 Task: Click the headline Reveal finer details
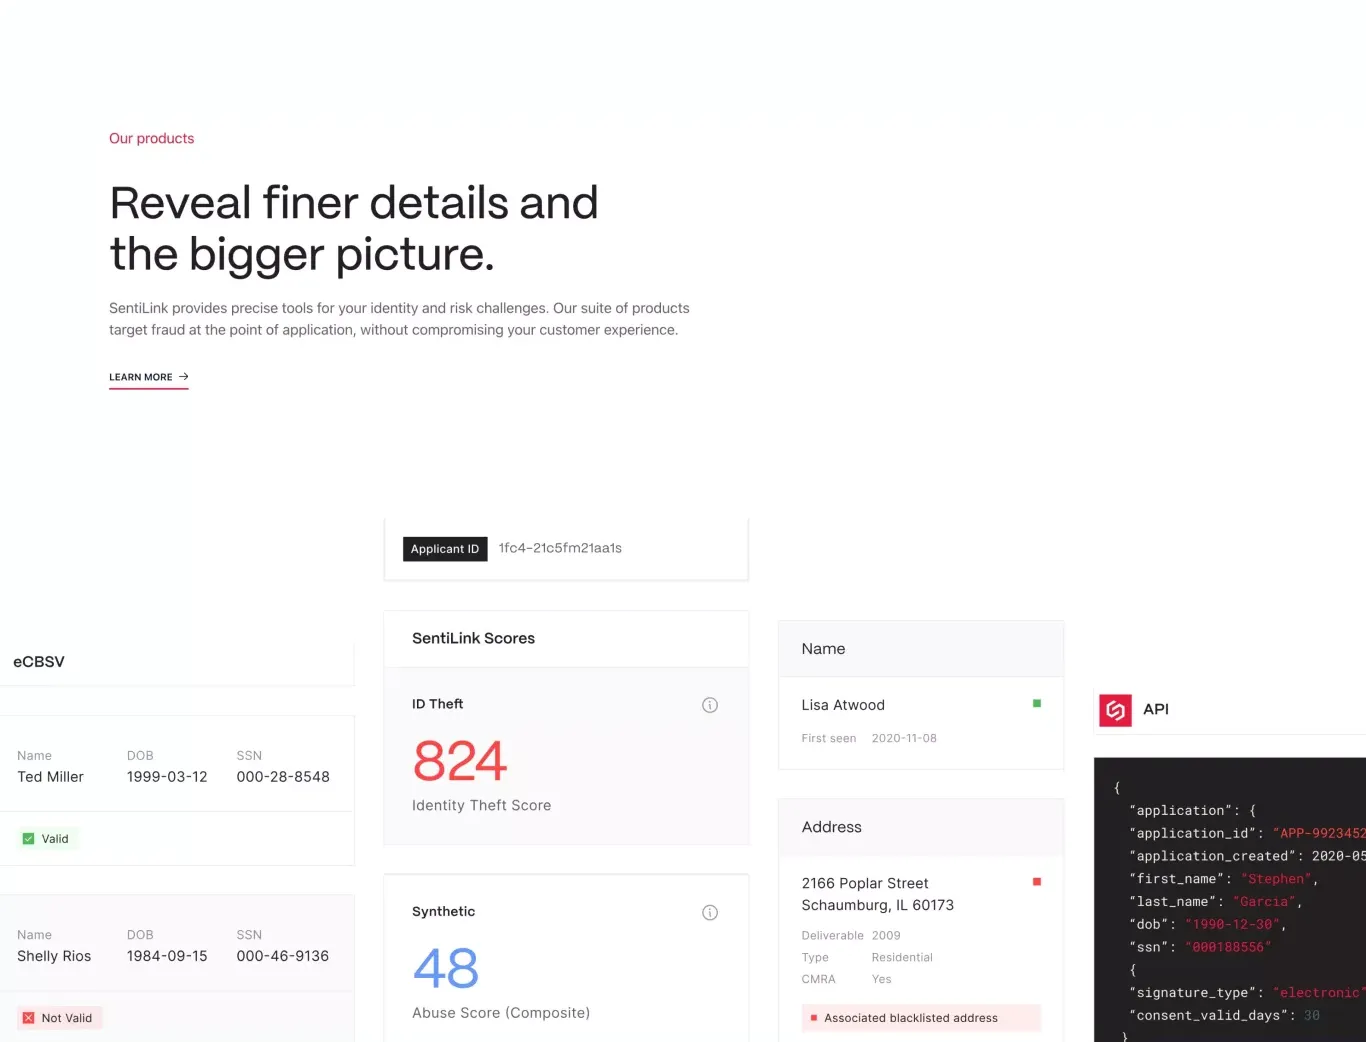(x=354, y=228)
